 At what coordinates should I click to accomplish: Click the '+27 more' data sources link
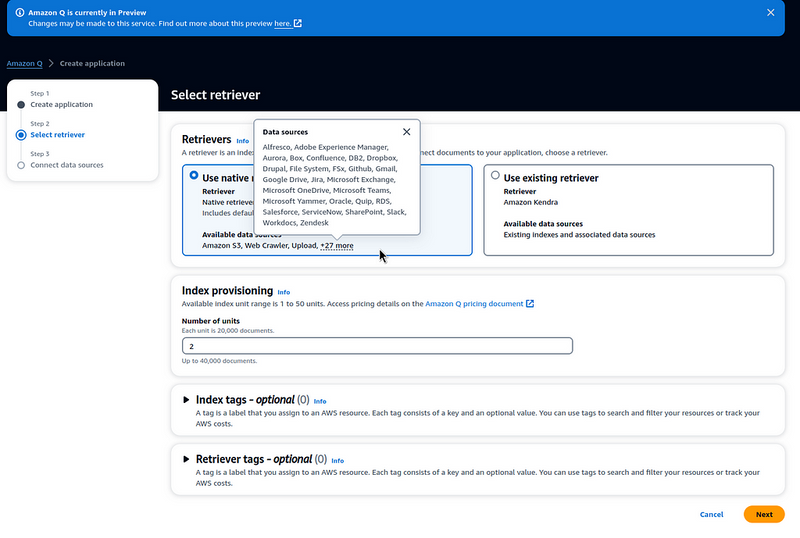pyautogui.click(x=337, y=246)
